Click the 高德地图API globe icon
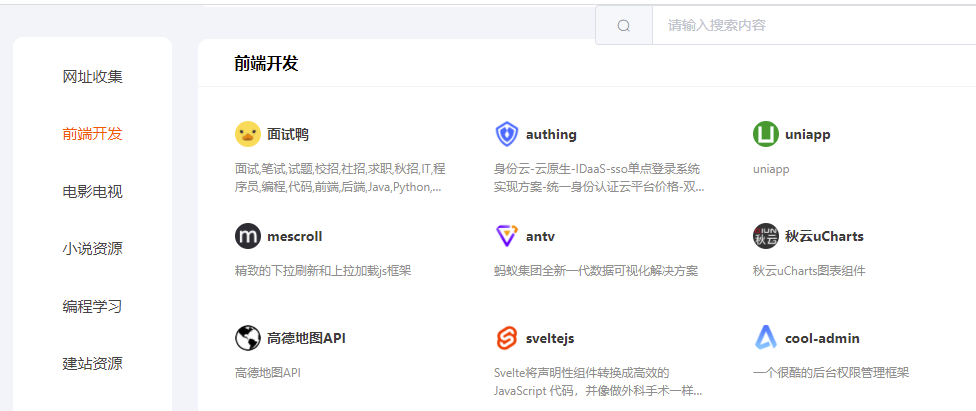This screenshot has width=976, height=411. 248,338
